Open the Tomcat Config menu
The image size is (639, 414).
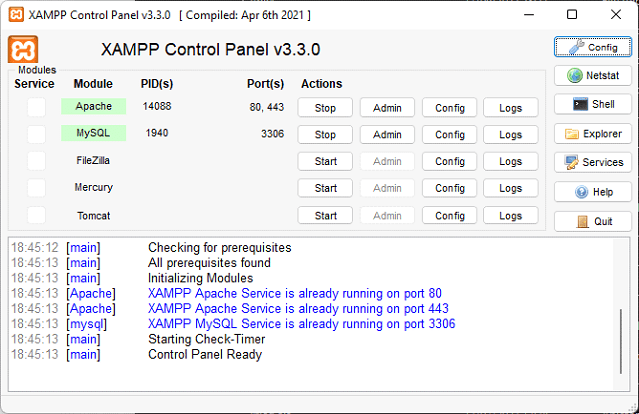tap(449, 216)
